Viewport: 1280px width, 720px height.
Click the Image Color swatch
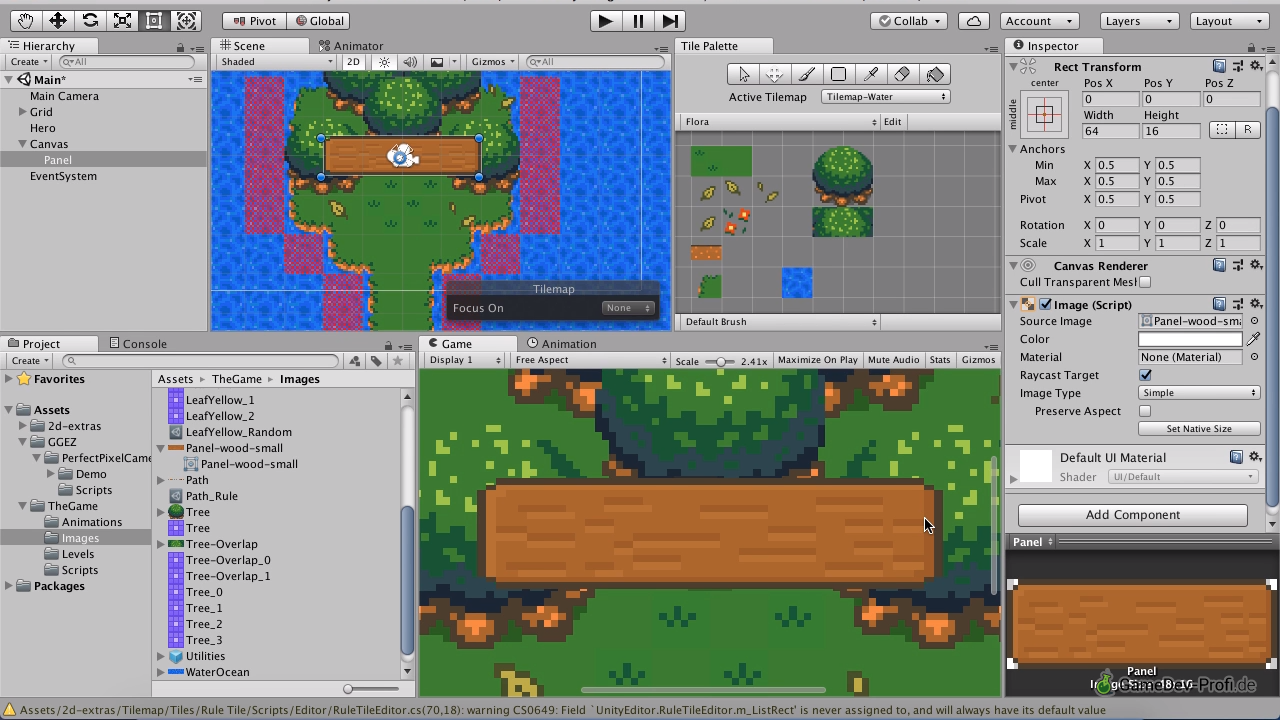click(x=1189, y=339)
